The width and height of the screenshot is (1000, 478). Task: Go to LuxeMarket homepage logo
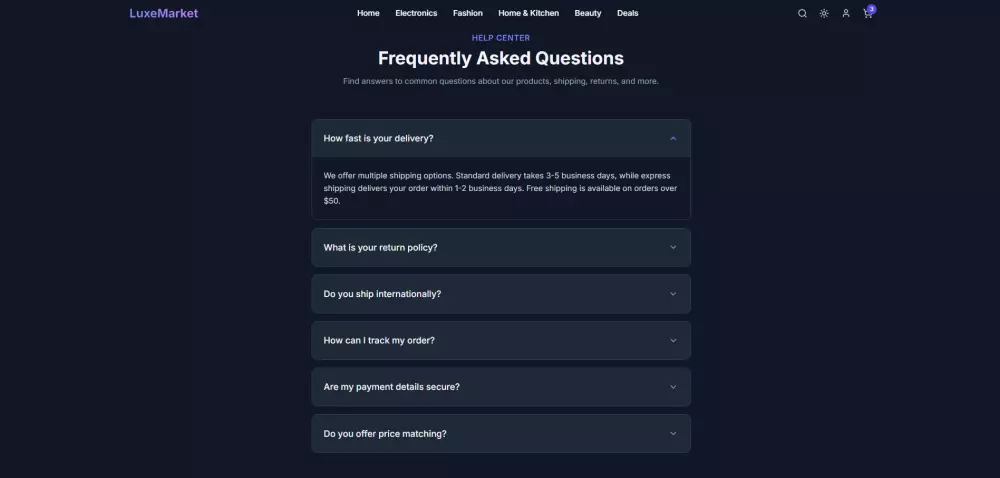click(x=164, y=13)
